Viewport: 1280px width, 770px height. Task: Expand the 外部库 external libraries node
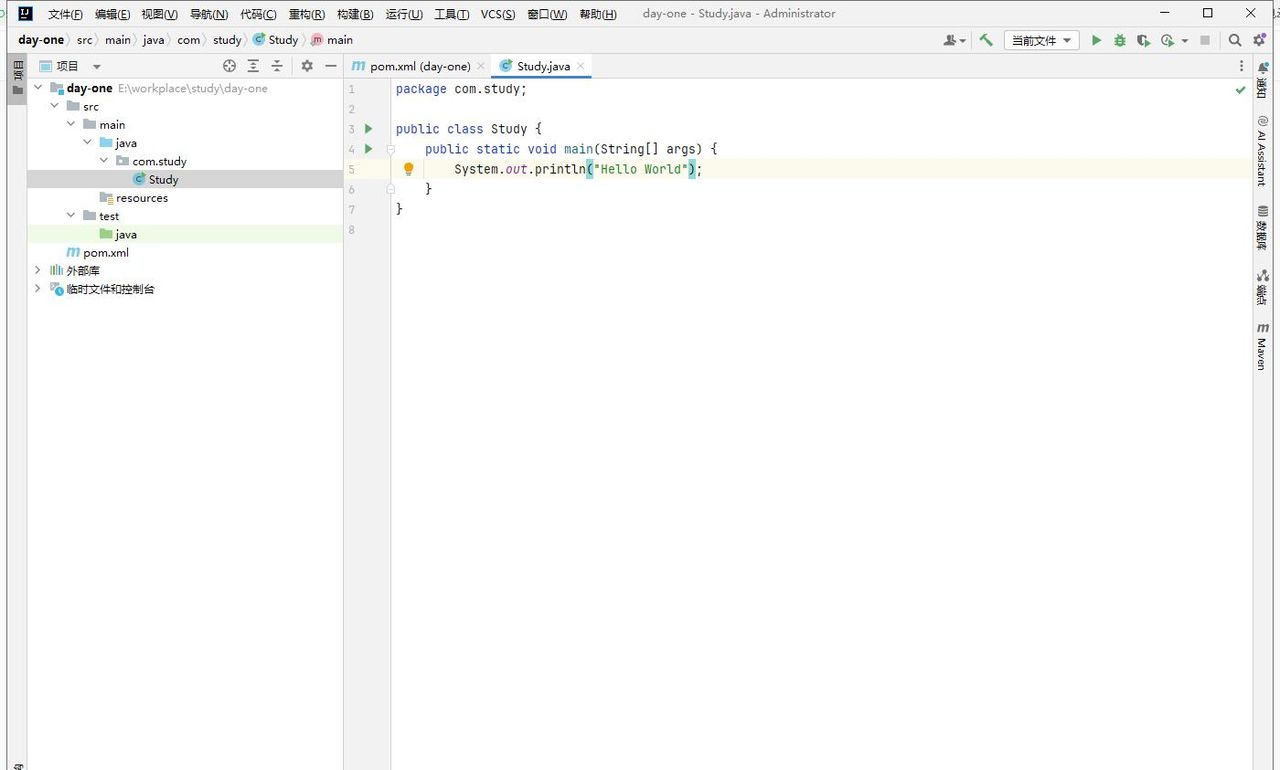pos(38,270)
